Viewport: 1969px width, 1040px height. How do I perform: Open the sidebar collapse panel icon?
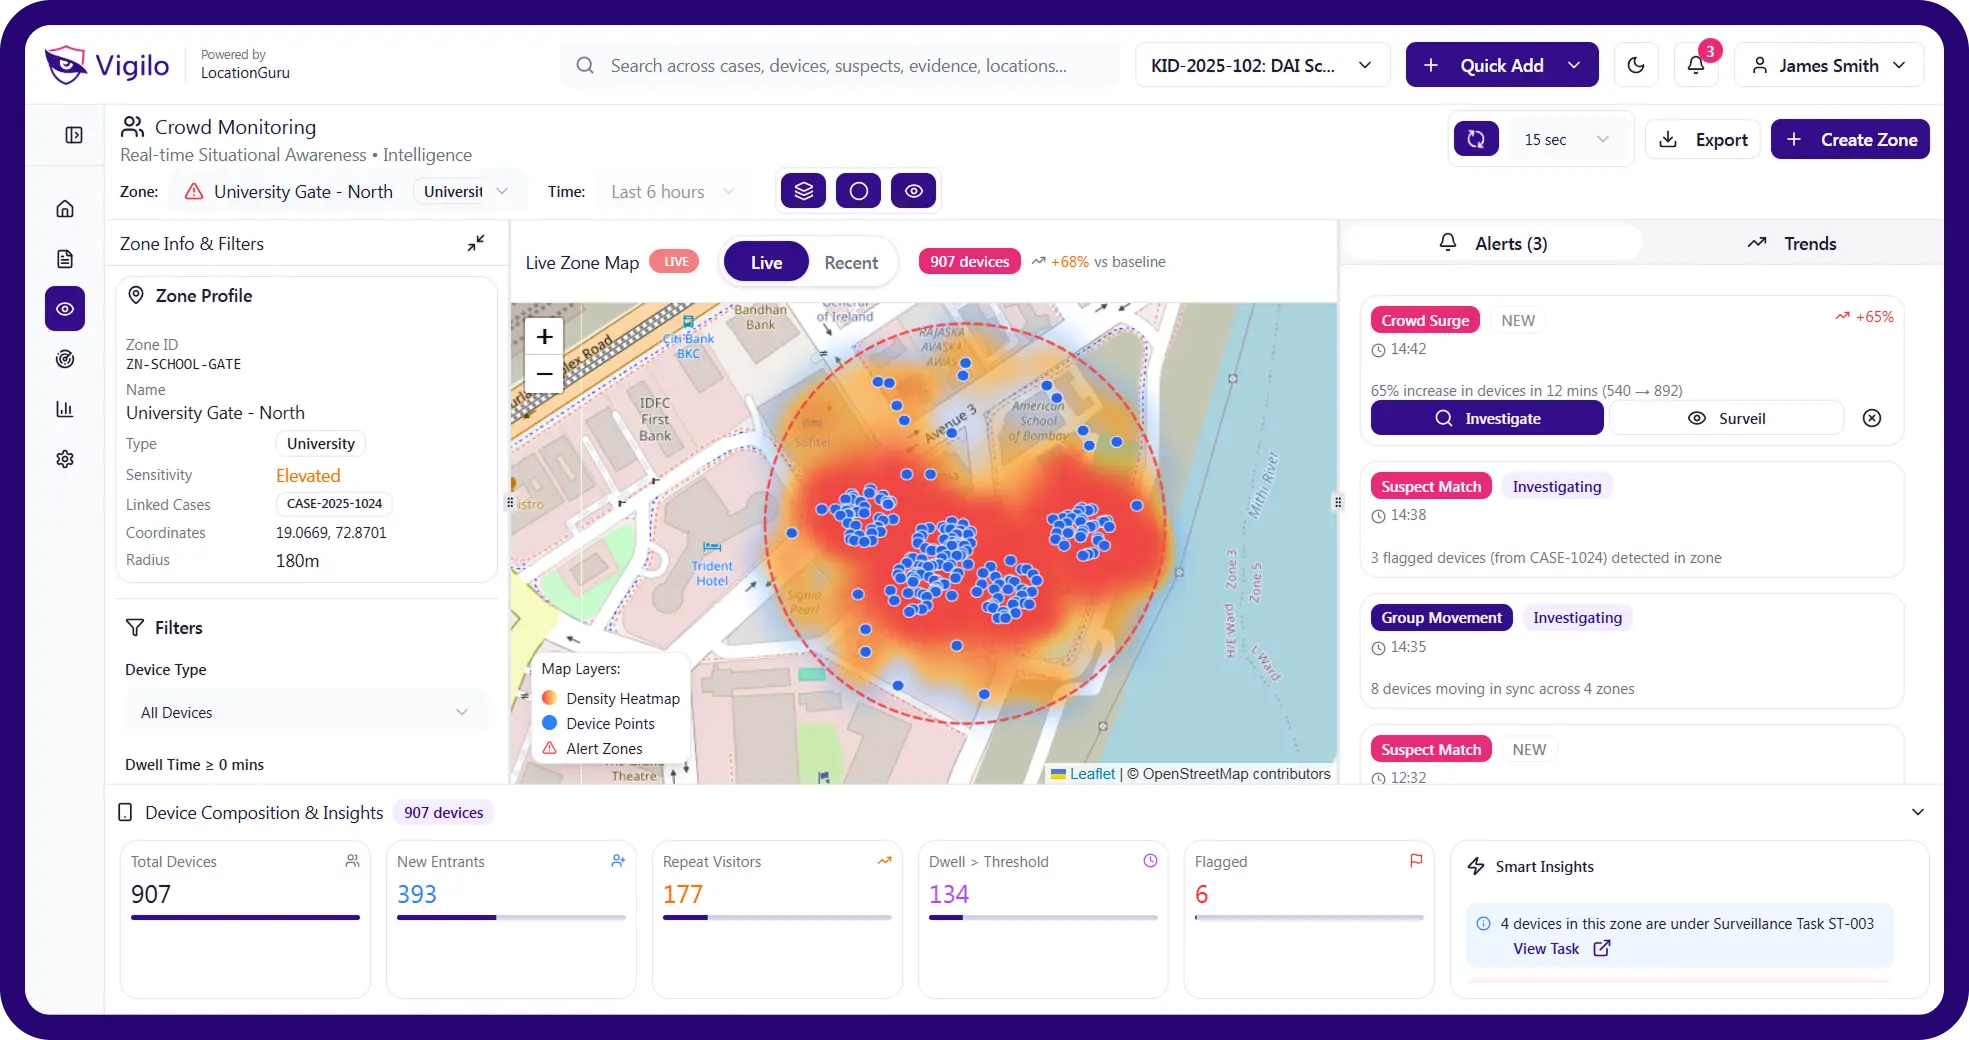click(x=74, y=135)
